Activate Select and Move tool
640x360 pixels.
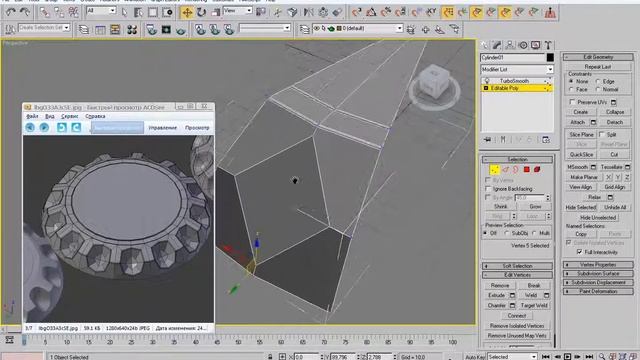(187, 13)
